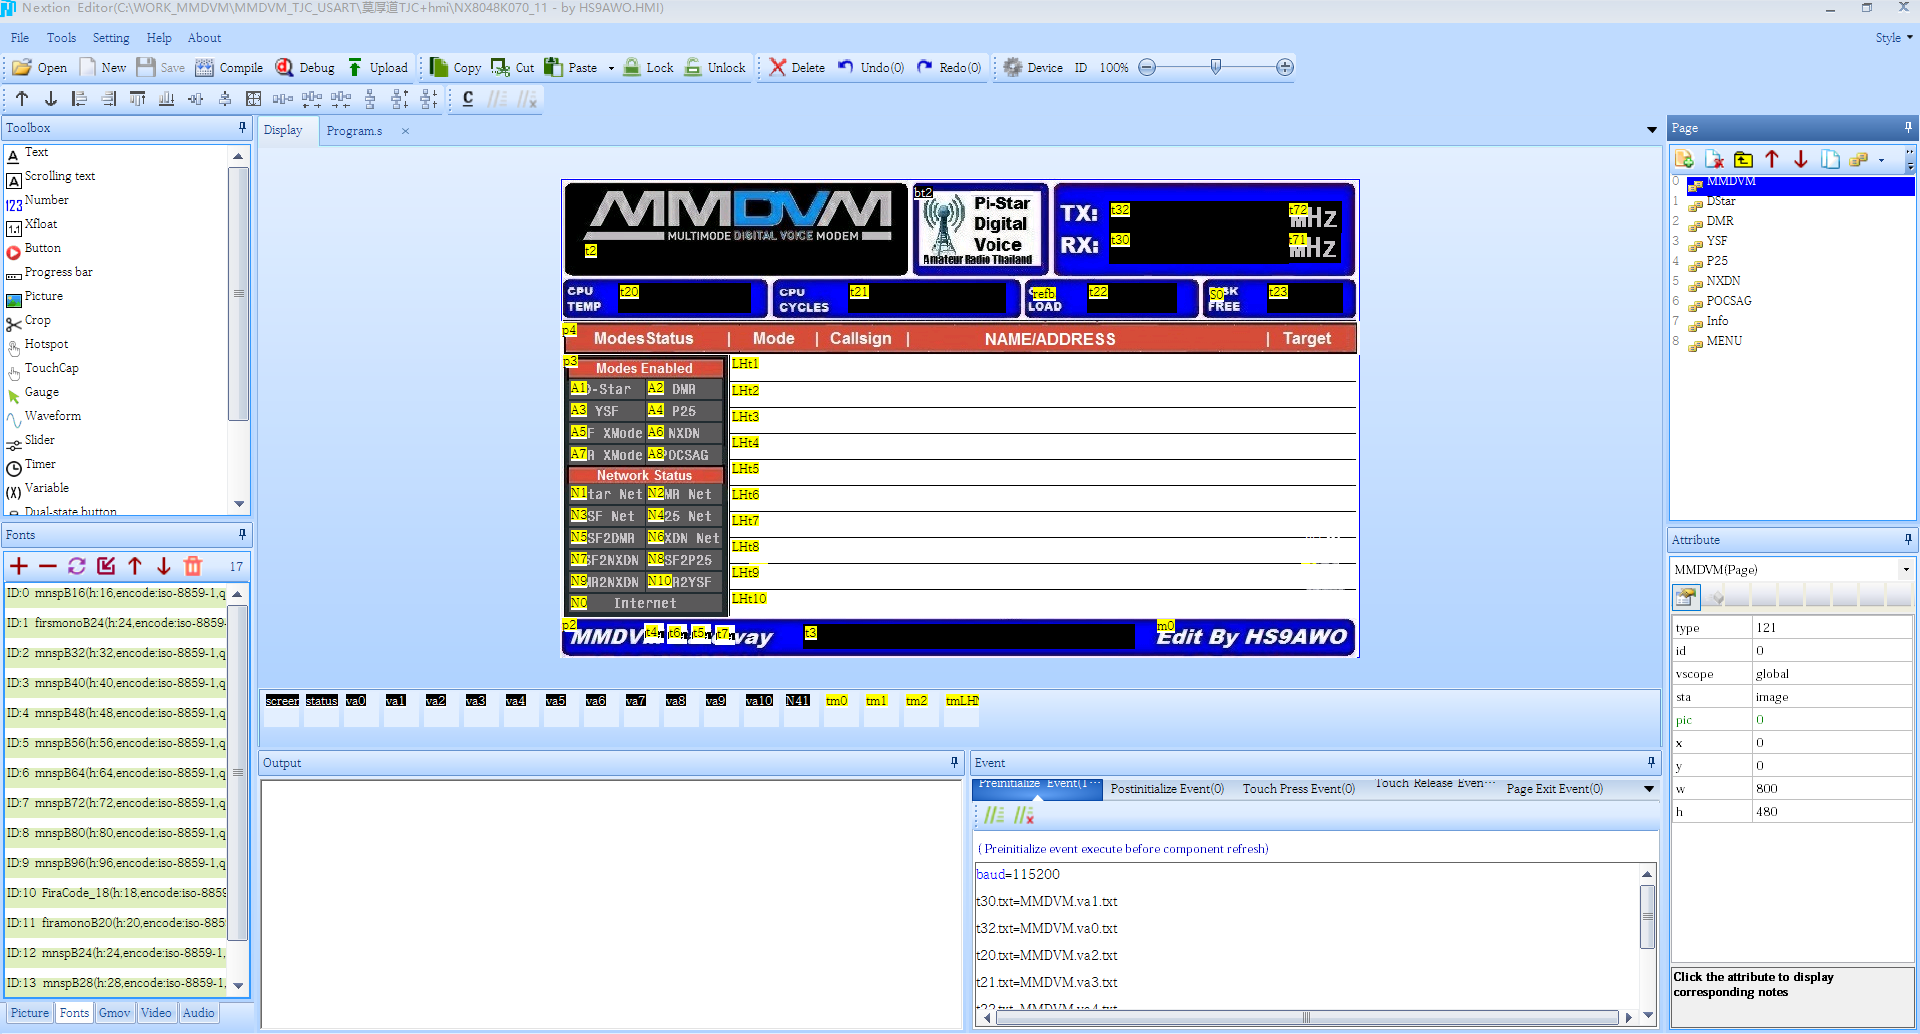Image resolution: width=1920 pixels, height=1034 pixels.
Task: Select the DMR page in Page list
Action: pos(1719,221)
